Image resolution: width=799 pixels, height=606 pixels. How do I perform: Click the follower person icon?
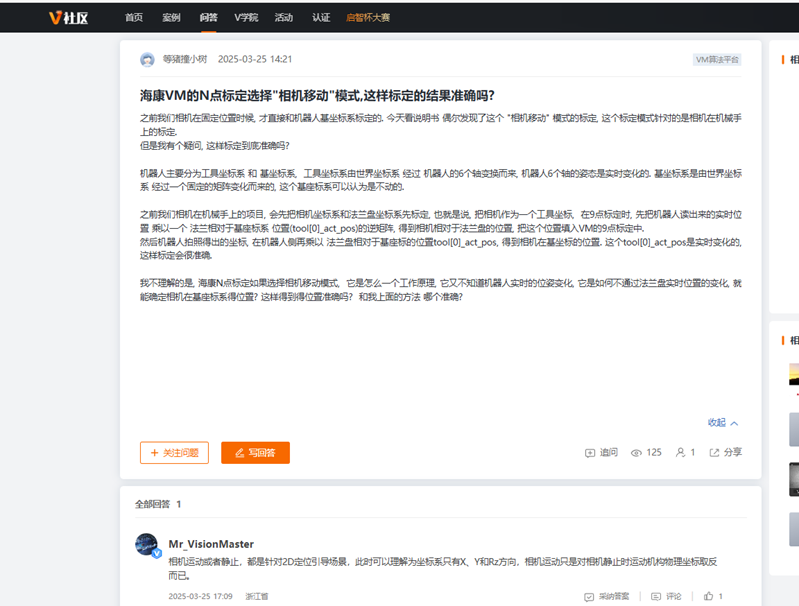pos(680,453)
